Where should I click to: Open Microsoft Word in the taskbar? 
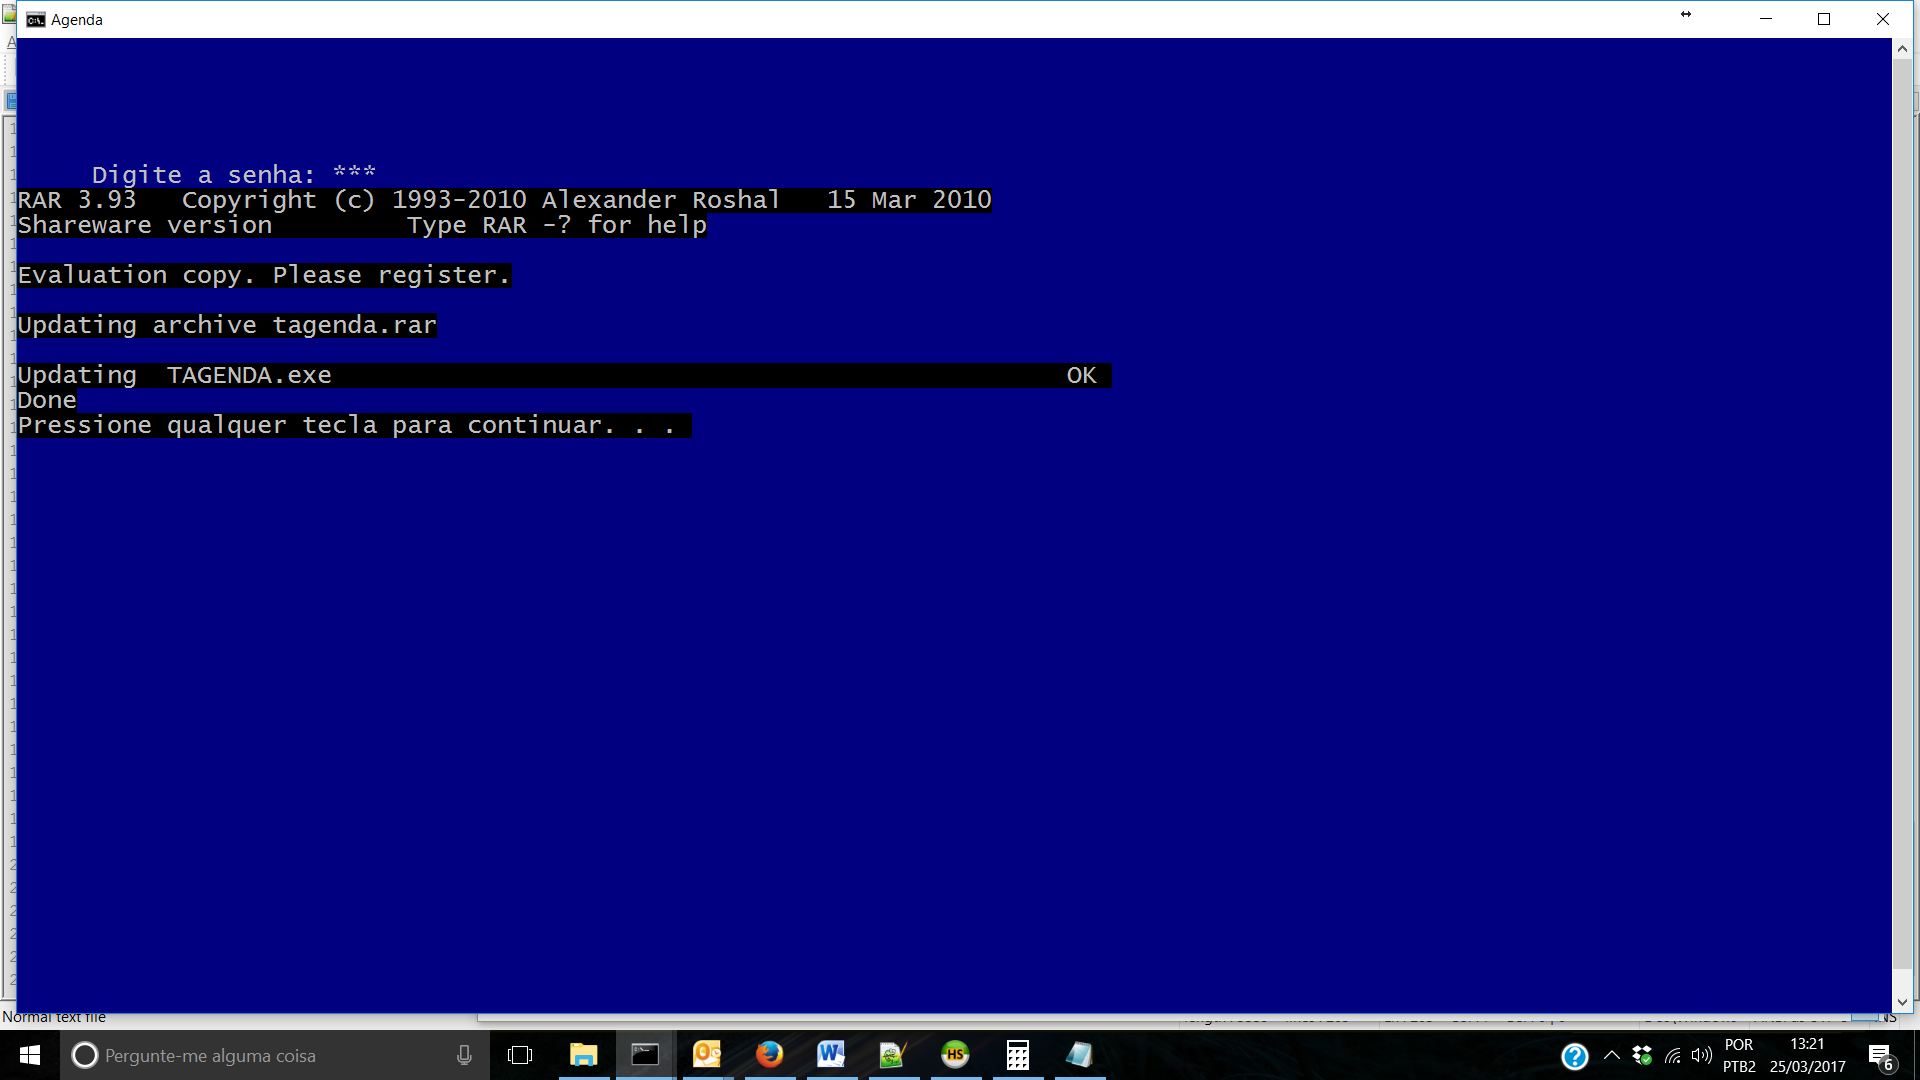click(831, 1055)
